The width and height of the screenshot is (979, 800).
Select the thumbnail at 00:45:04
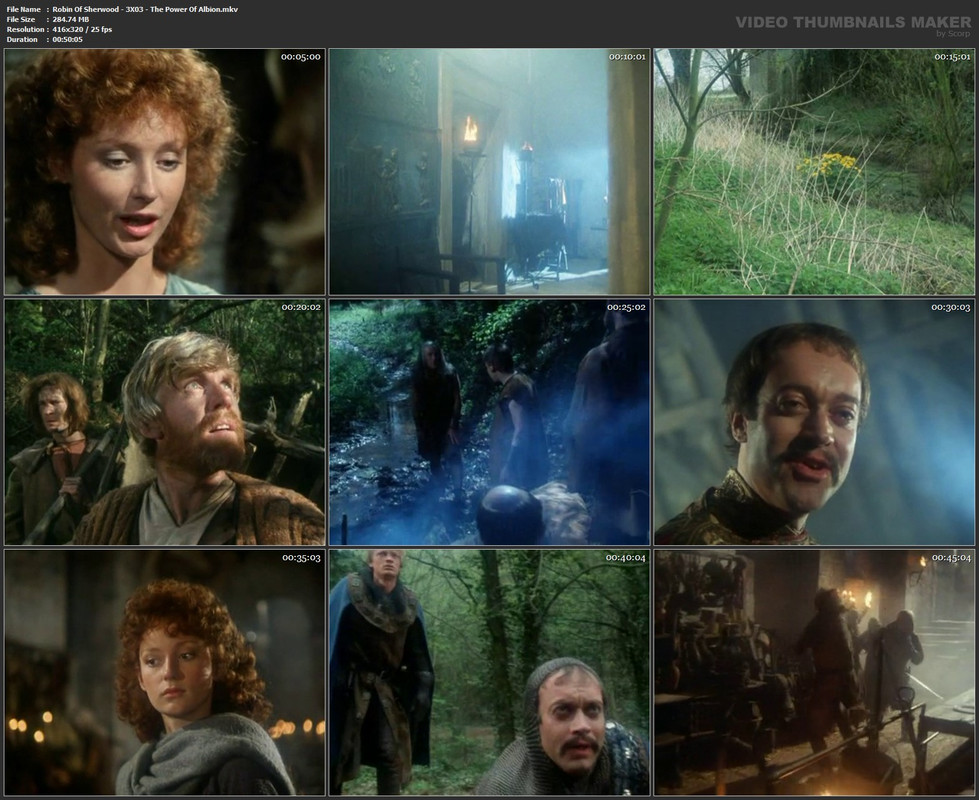click(x=814, y=673)
